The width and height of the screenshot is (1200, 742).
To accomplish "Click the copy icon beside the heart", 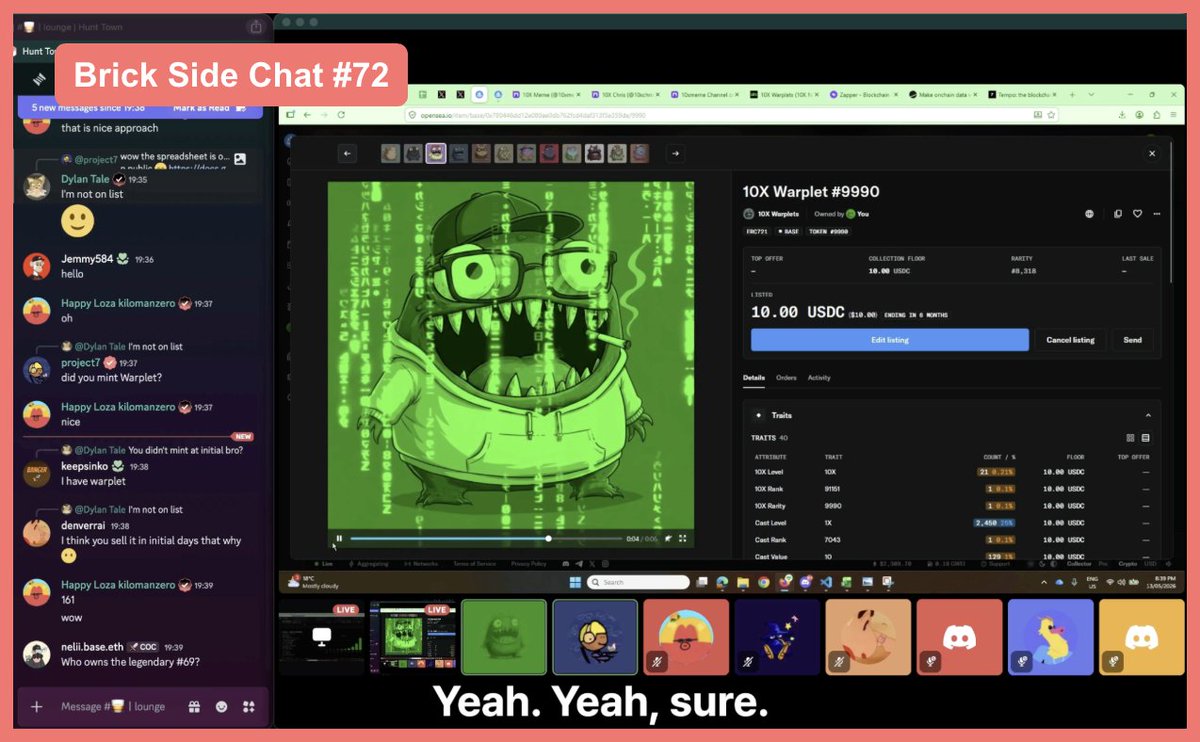I will [1118, 214].
